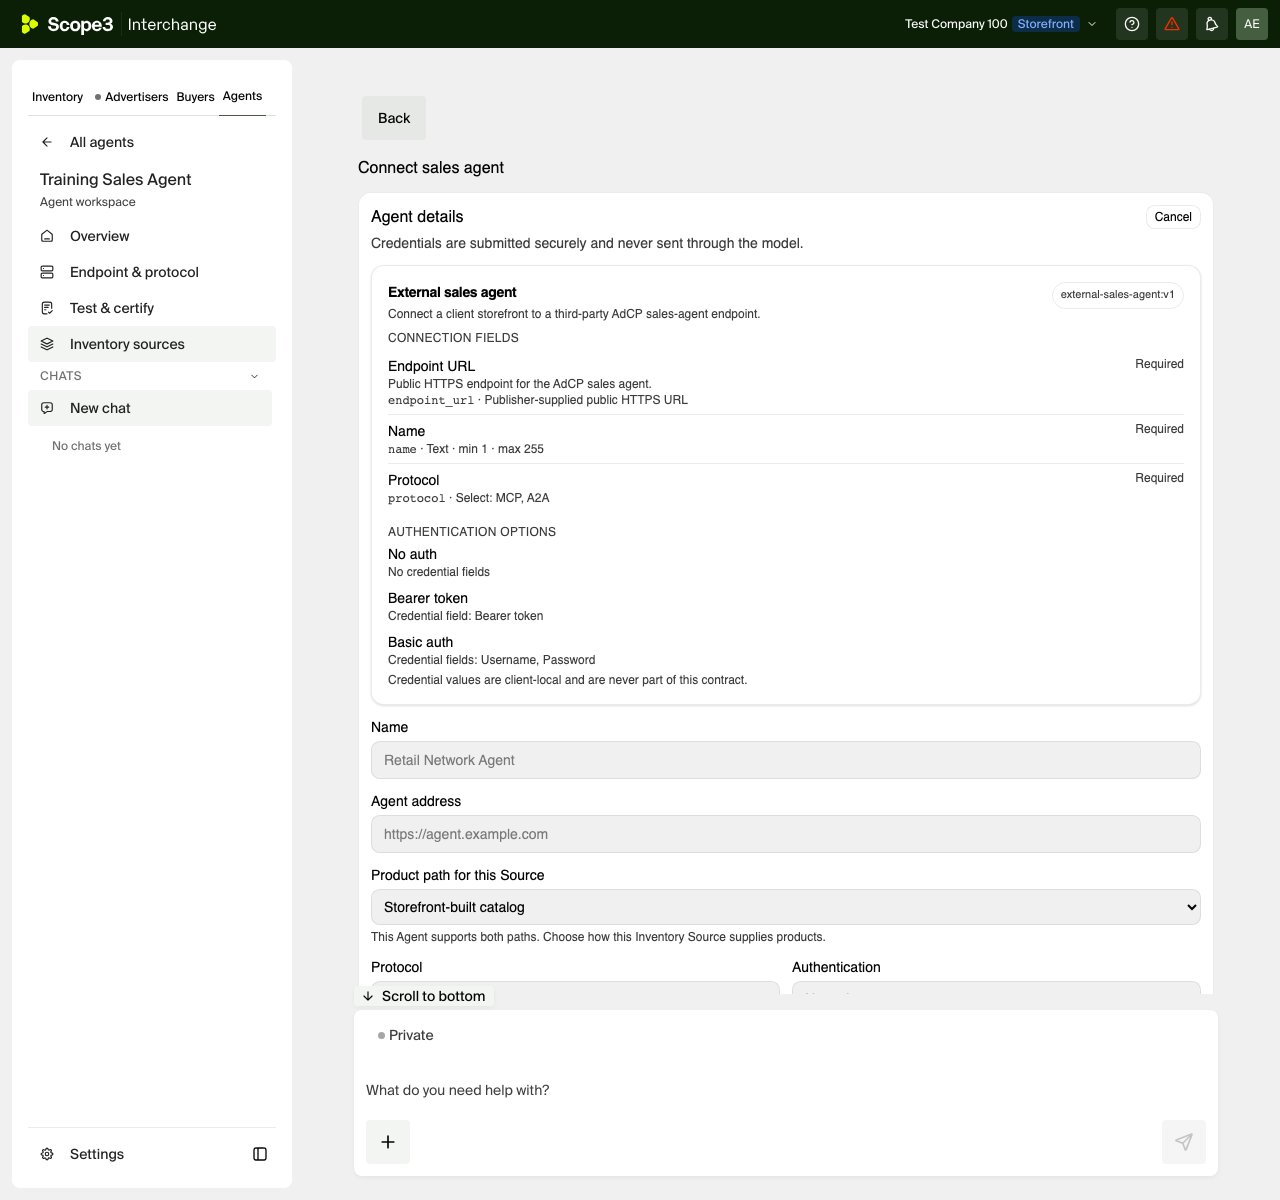
Task: Click the New chat bubble icon
Action: pyautogui.click(x=47, y=408)
